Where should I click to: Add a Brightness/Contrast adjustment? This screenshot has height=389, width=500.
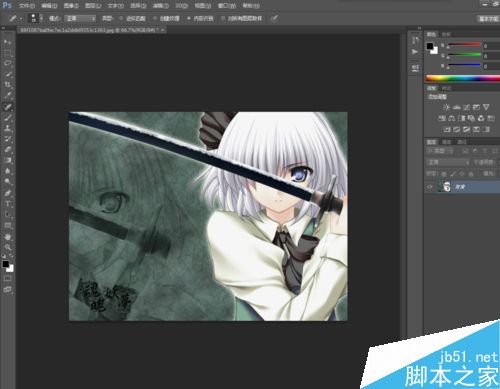pyautogui.click(x=446, y=107)
